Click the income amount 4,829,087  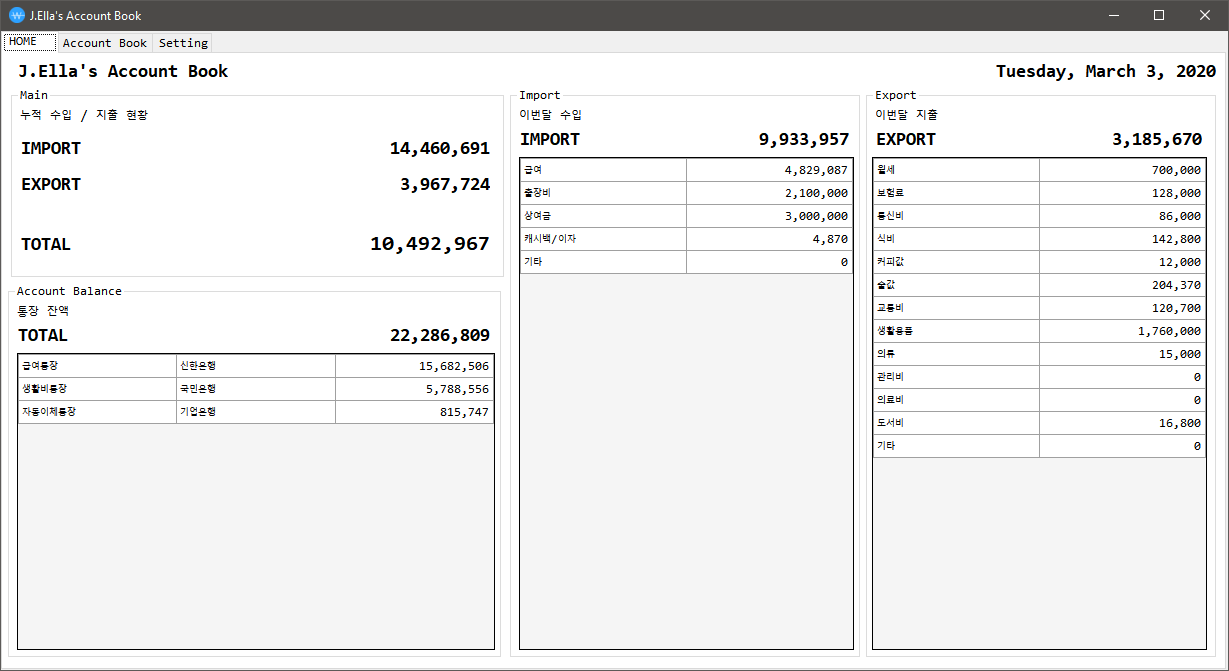[769, 170]
